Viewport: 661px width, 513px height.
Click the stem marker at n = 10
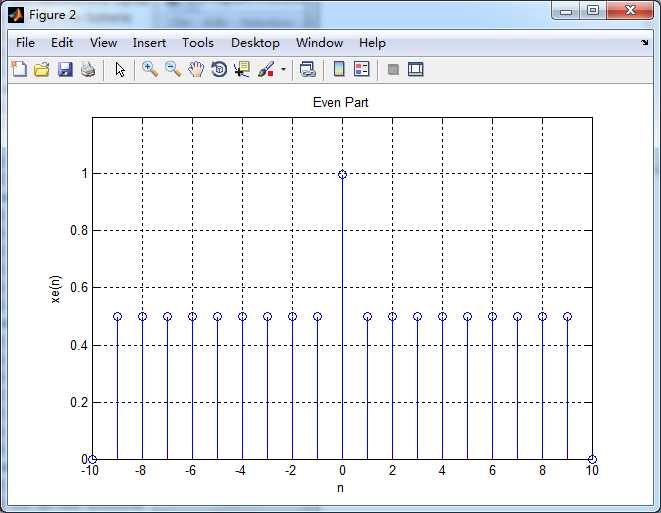[x=592, y=459]
